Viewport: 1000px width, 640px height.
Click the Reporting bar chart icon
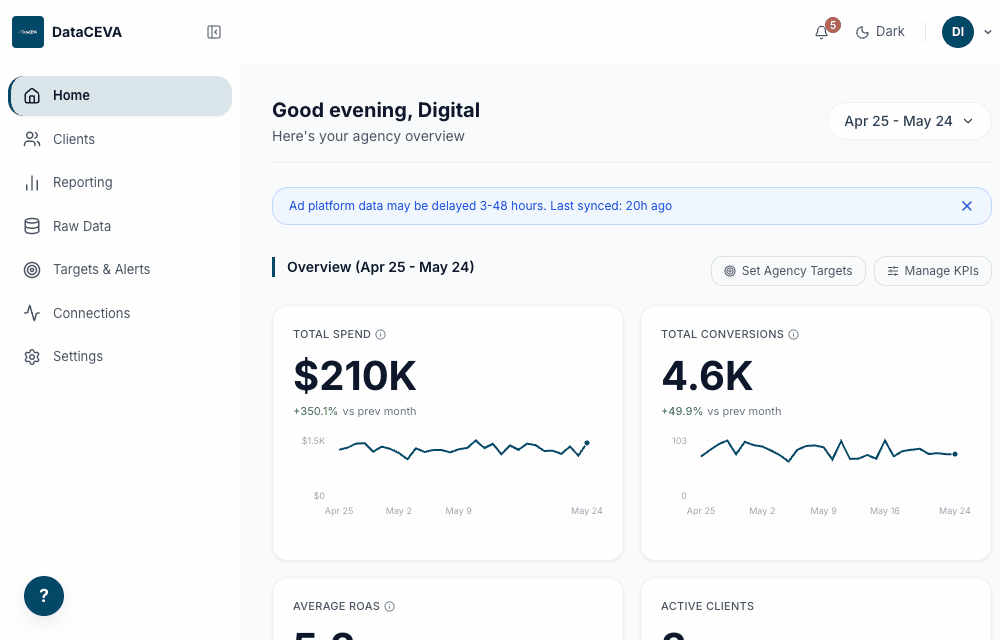click(32, 183)
